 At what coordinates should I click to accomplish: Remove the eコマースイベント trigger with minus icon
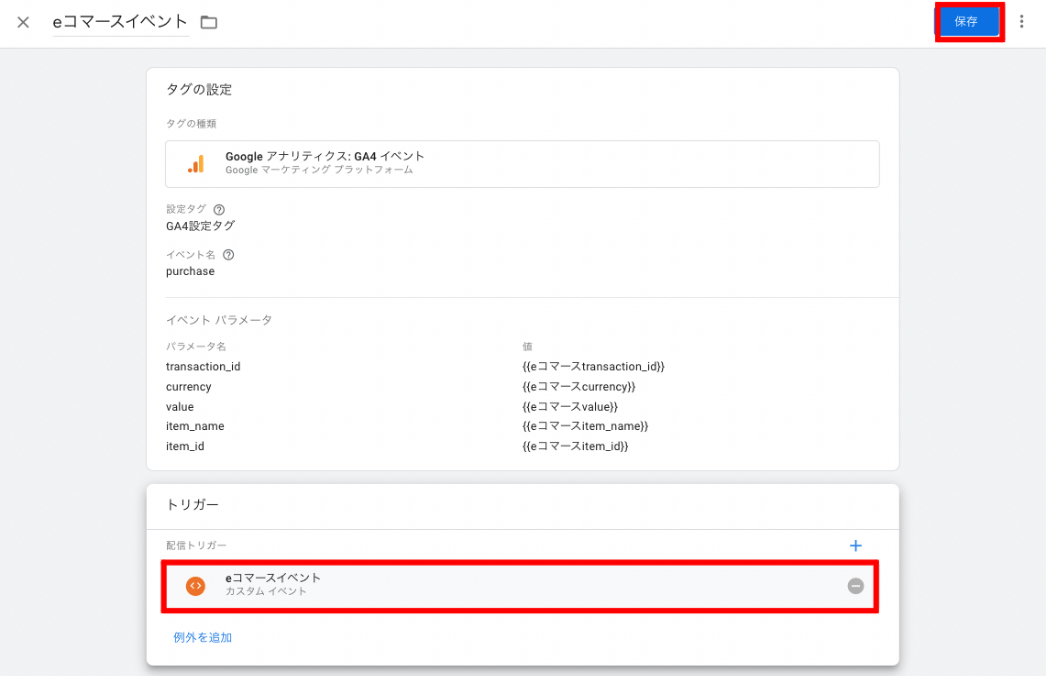click(x=855, y=586)
